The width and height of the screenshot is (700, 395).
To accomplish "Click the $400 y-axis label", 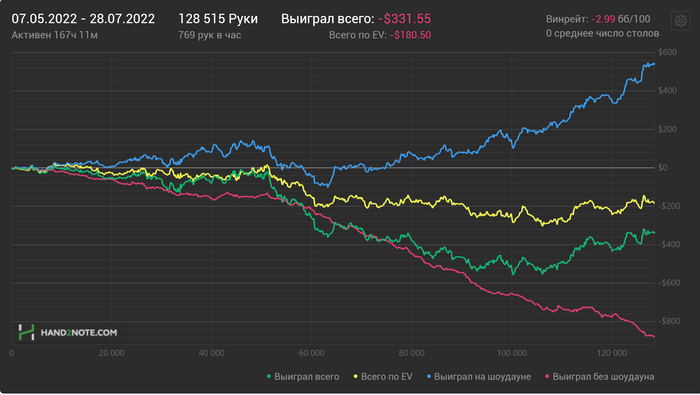I will (667, 91).
